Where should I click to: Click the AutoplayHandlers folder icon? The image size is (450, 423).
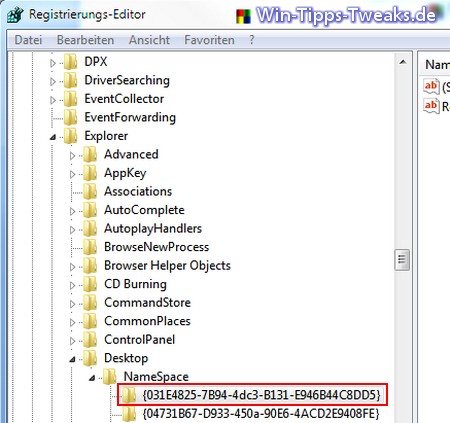click(90, 229)
